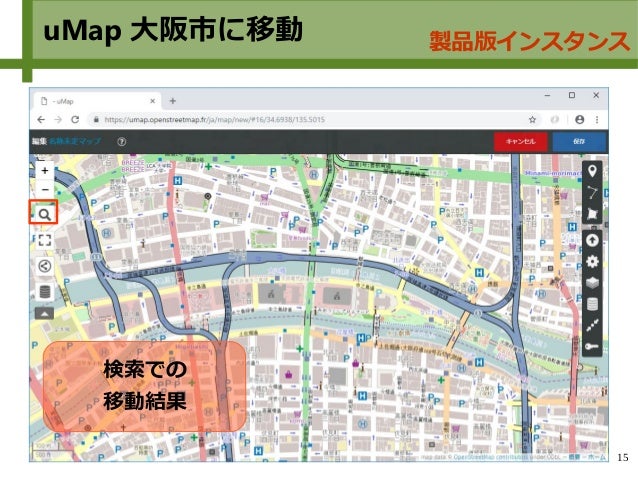Image resolution: width=638 pixels, height=479 pixels.
Task: Collapse the left controls with up arrow
Action: pyautogui.click(x=45, y=313)
